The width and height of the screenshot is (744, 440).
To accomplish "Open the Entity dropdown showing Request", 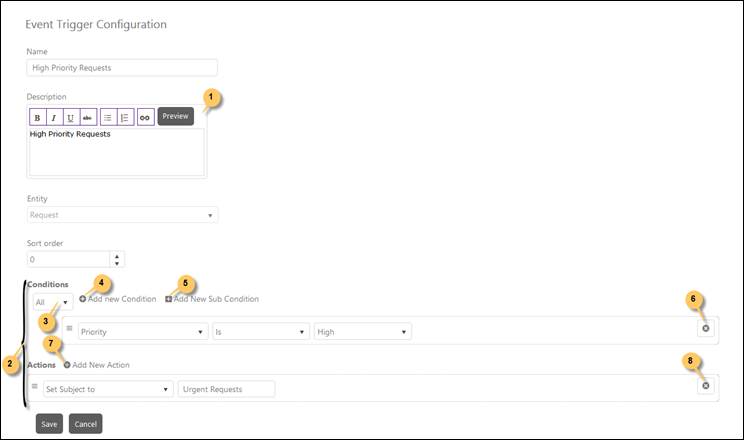I will click(x=123, y=215).
